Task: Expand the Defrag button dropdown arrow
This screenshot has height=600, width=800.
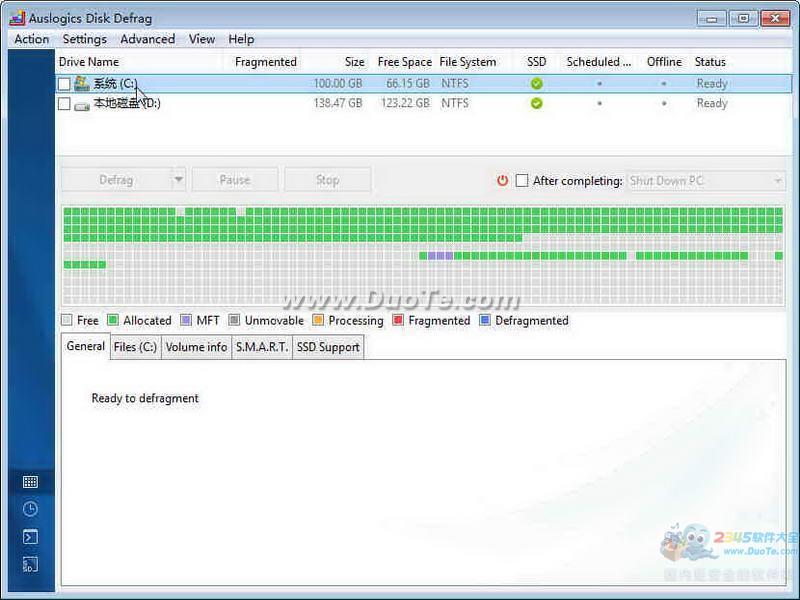Action: [179, 180]
